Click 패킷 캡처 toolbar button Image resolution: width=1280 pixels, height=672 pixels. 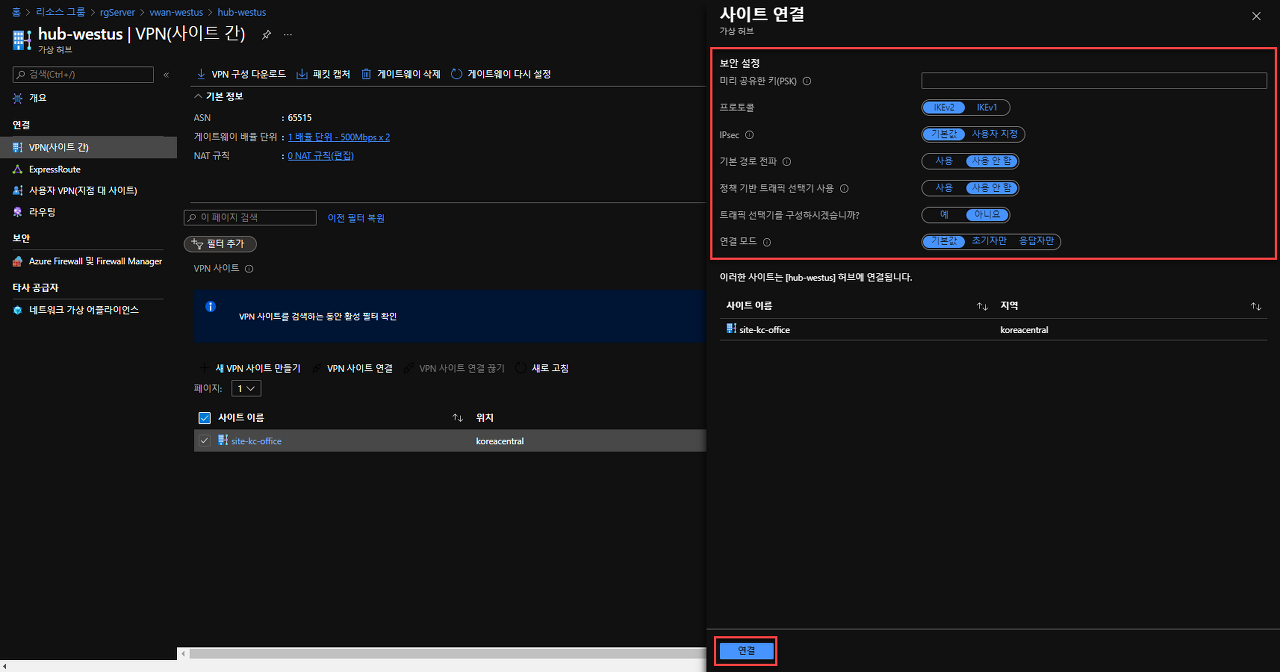point(323,74)
